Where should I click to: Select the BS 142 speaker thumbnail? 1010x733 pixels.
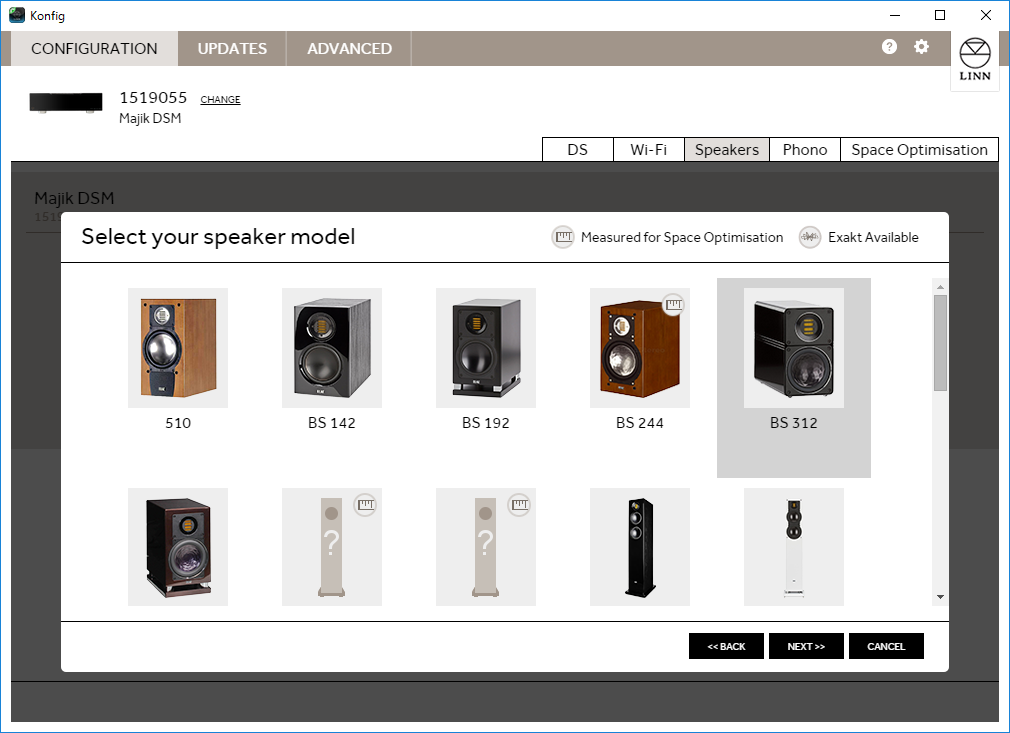pos(332,348)
